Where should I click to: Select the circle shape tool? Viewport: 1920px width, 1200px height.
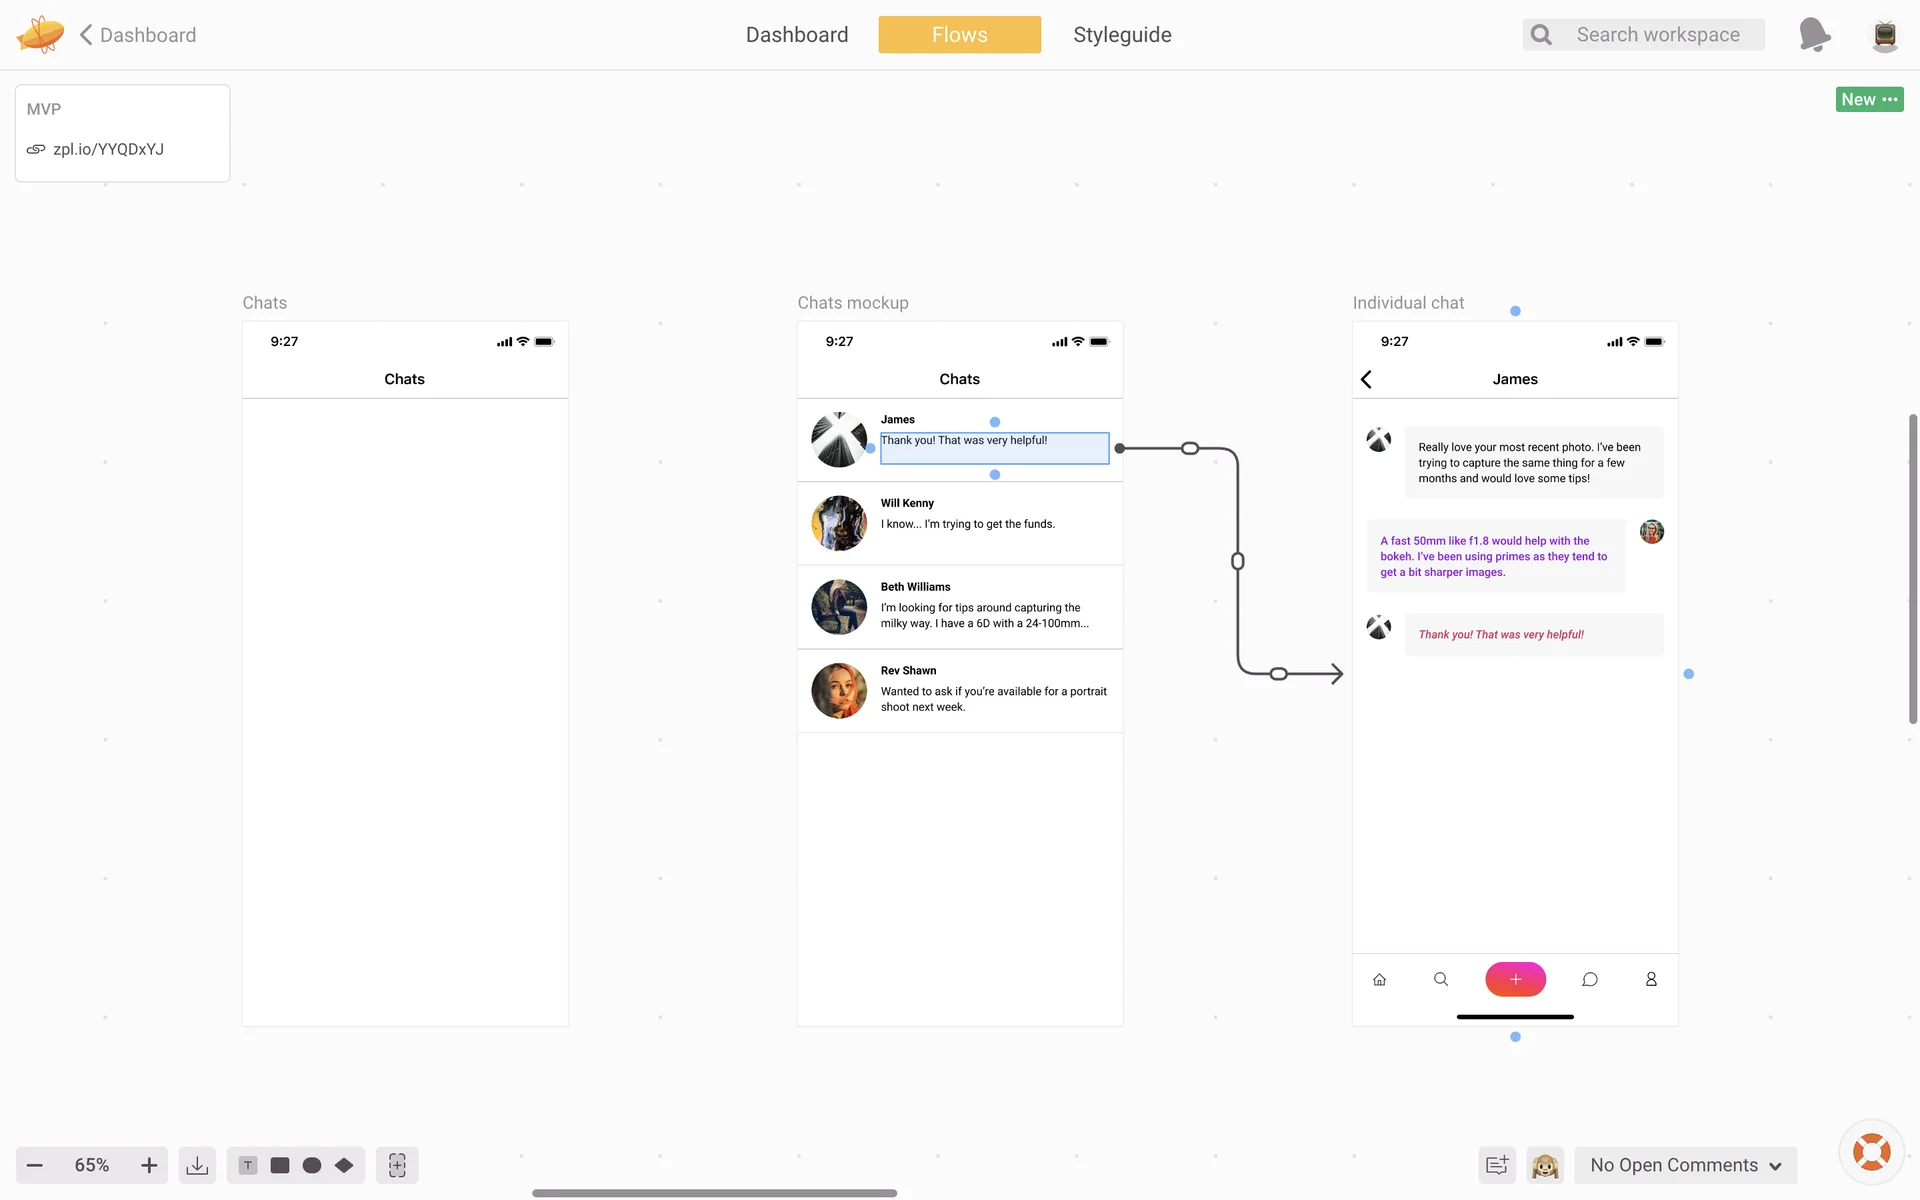click(x=312, y=1165)
